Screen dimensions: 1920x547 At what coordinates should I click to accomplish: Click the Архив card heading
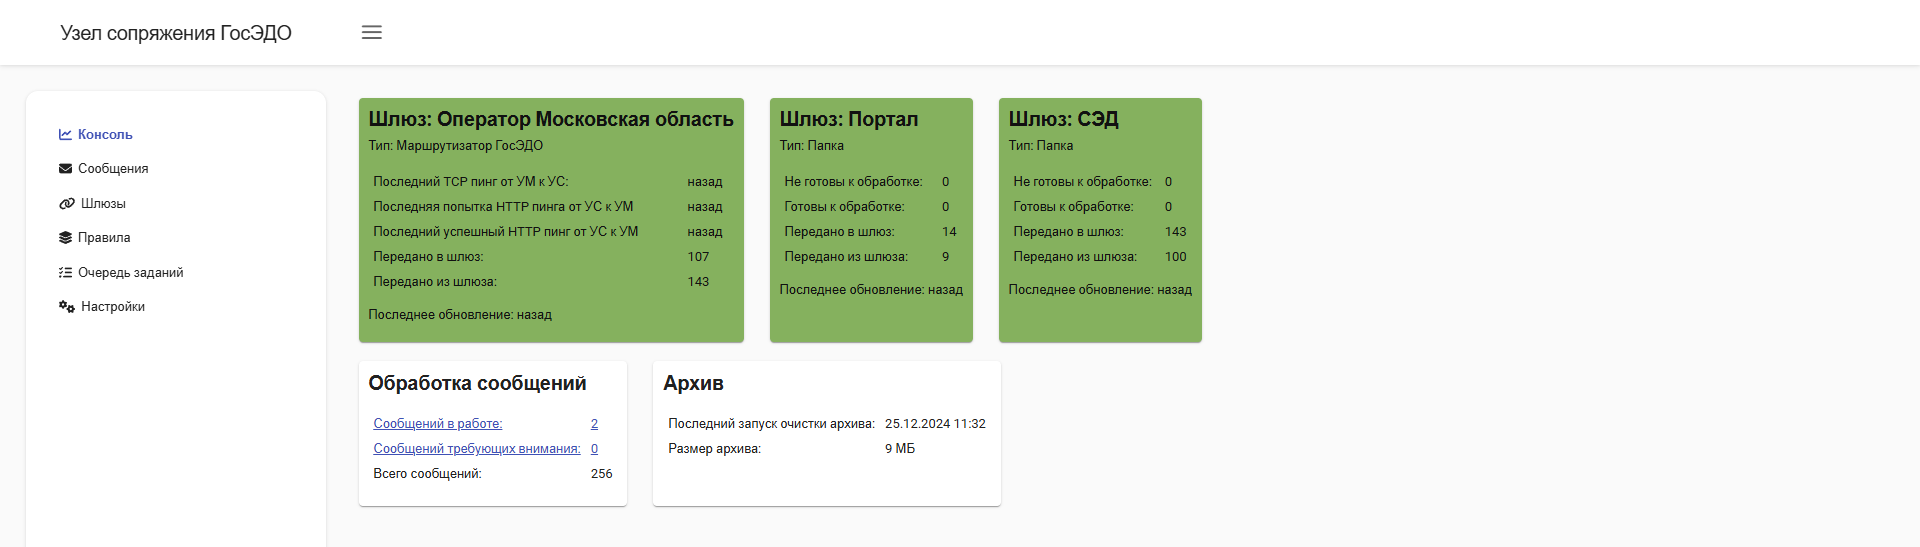click(x=693, y=383)
